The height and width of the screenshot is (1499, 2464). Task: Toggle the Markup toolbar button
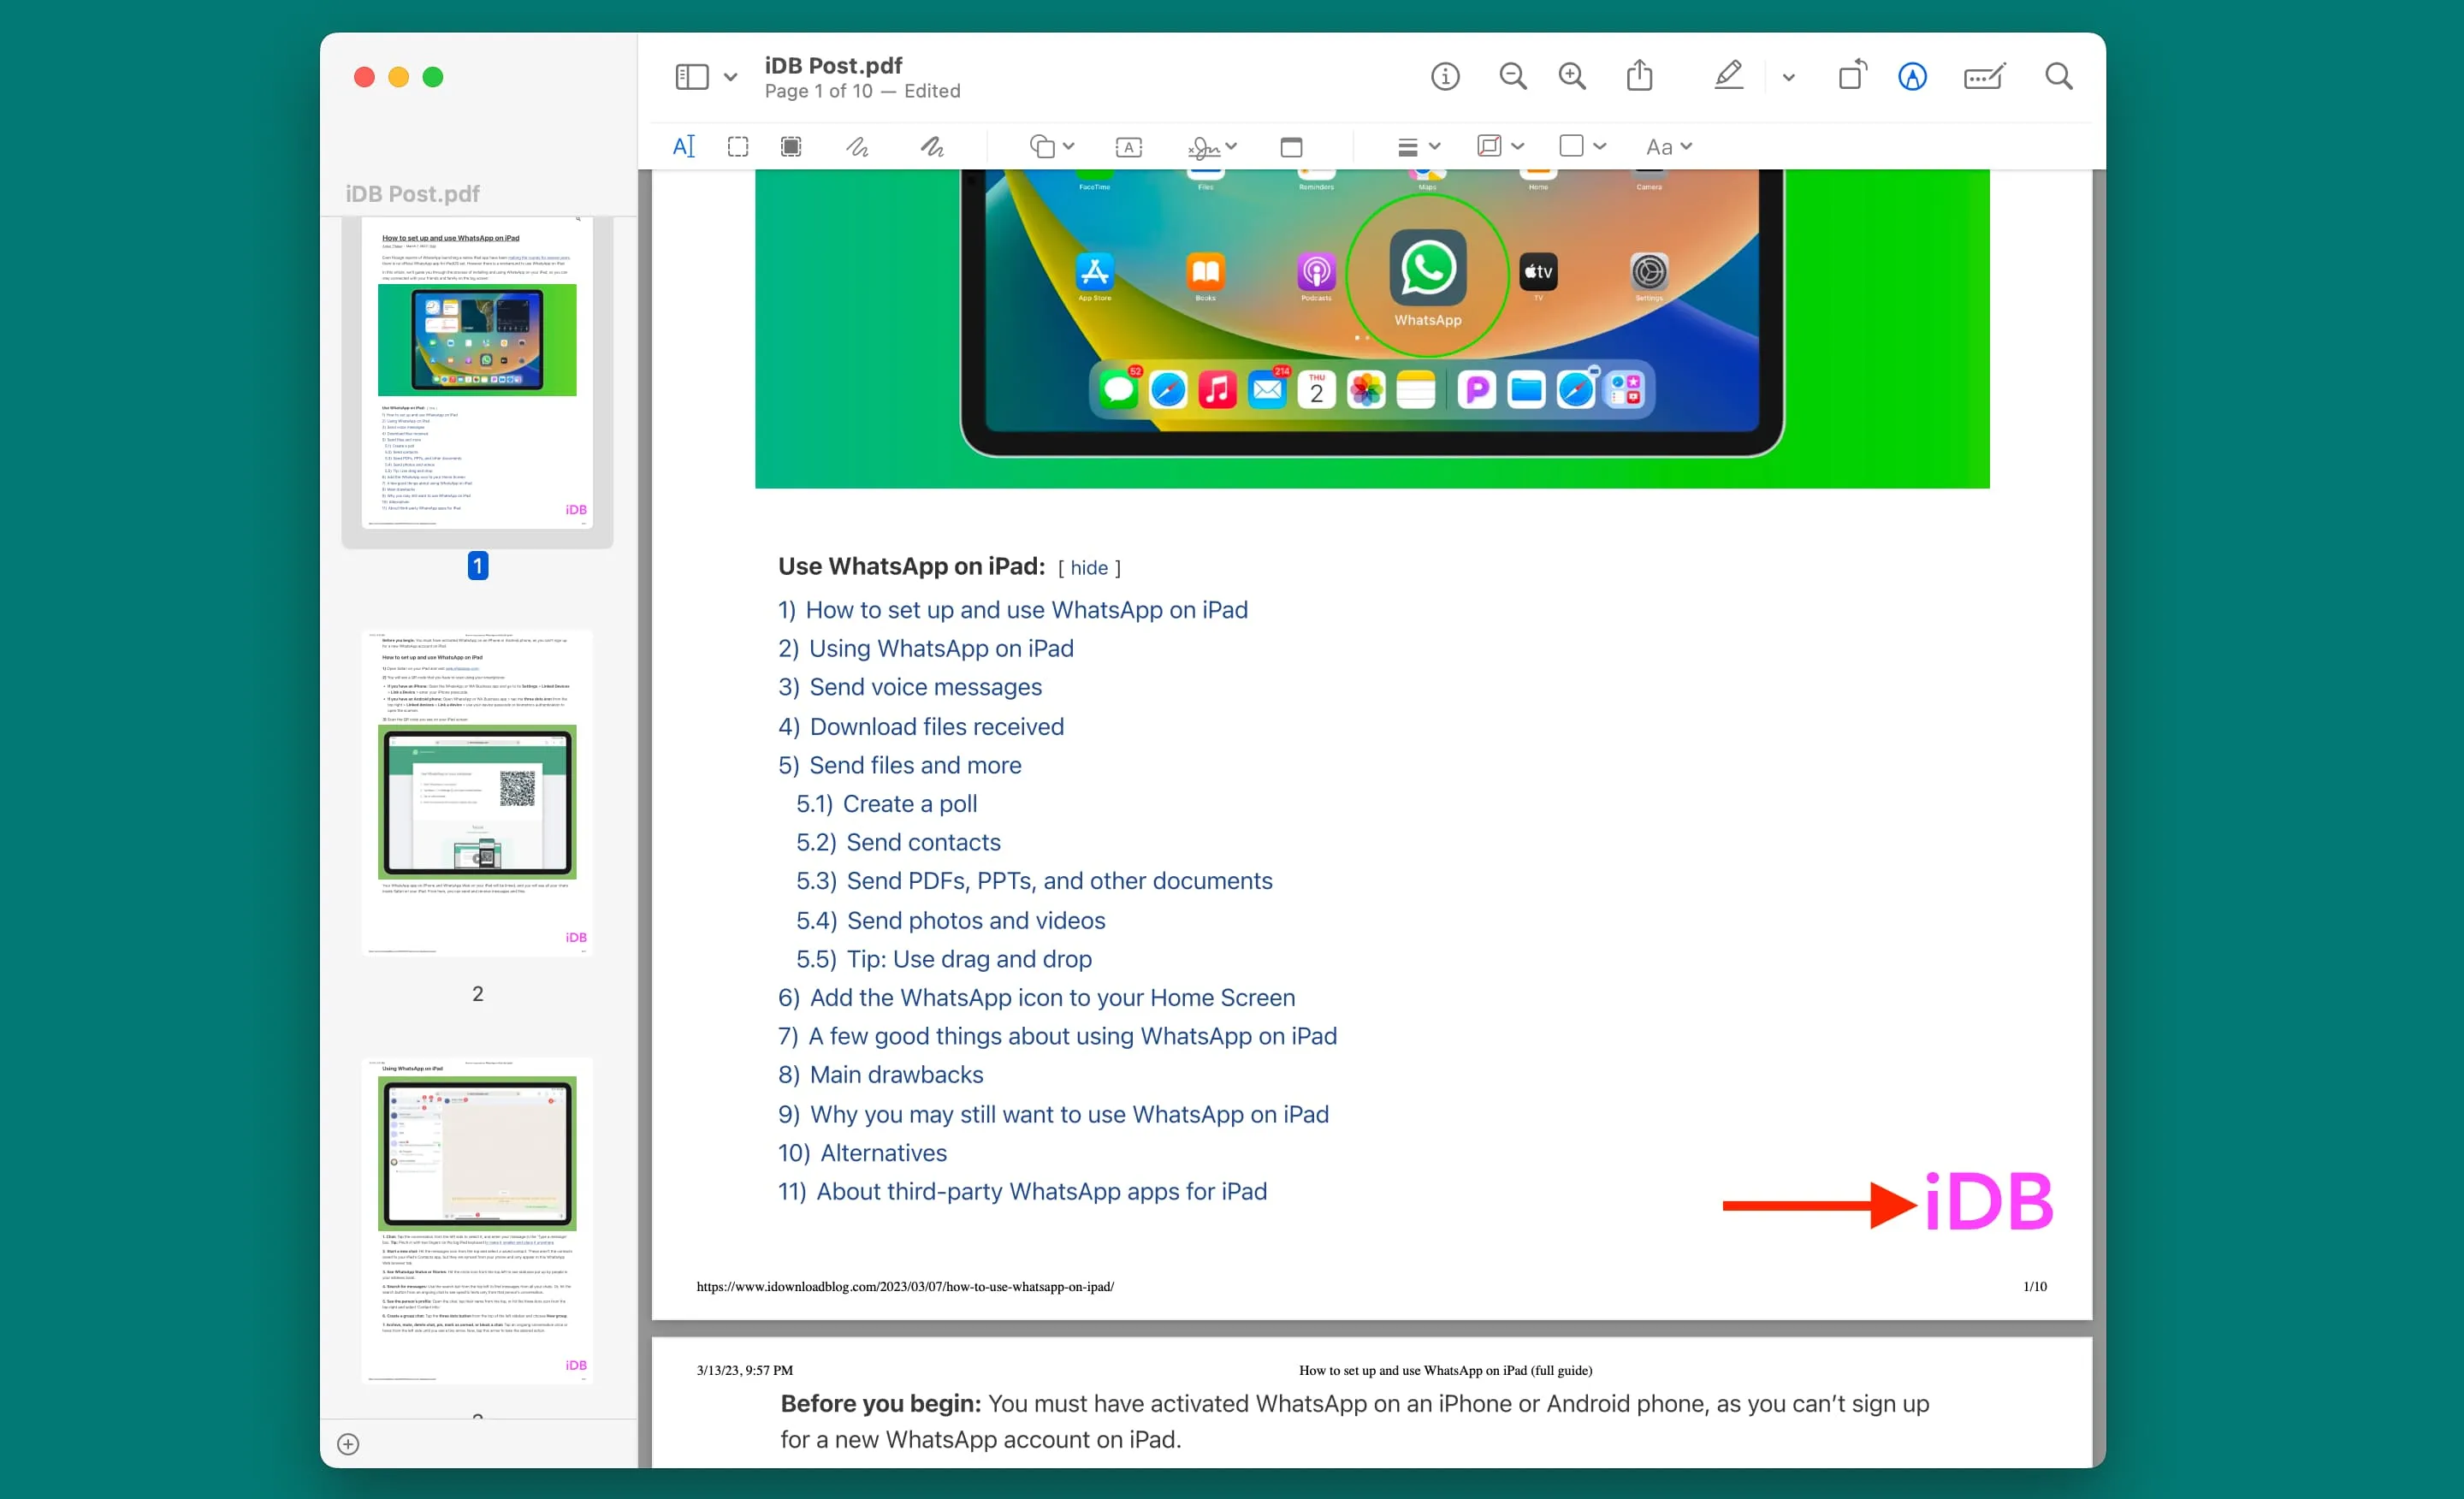coord(1912,76)
